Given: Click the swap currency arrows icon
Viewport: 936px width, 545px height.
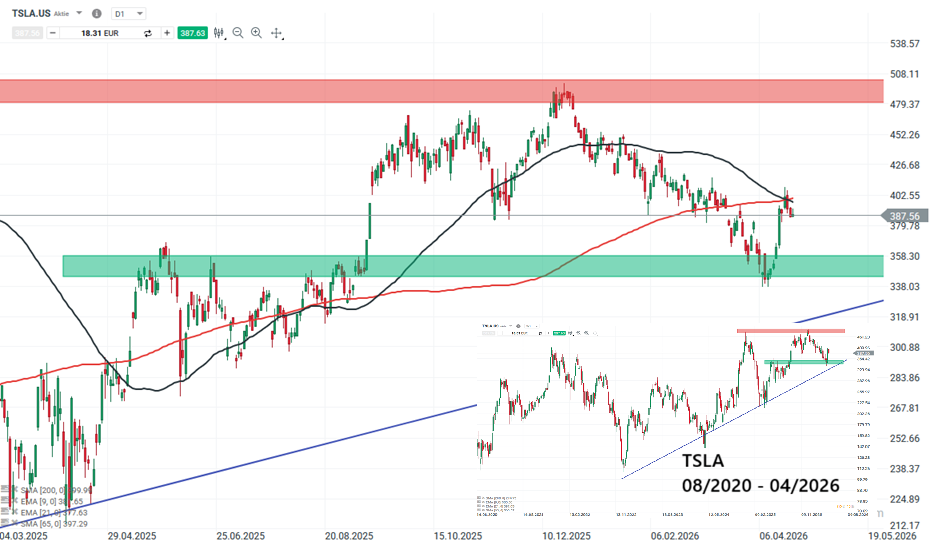Looking at the screenshot, I should (x=147, y=33).
